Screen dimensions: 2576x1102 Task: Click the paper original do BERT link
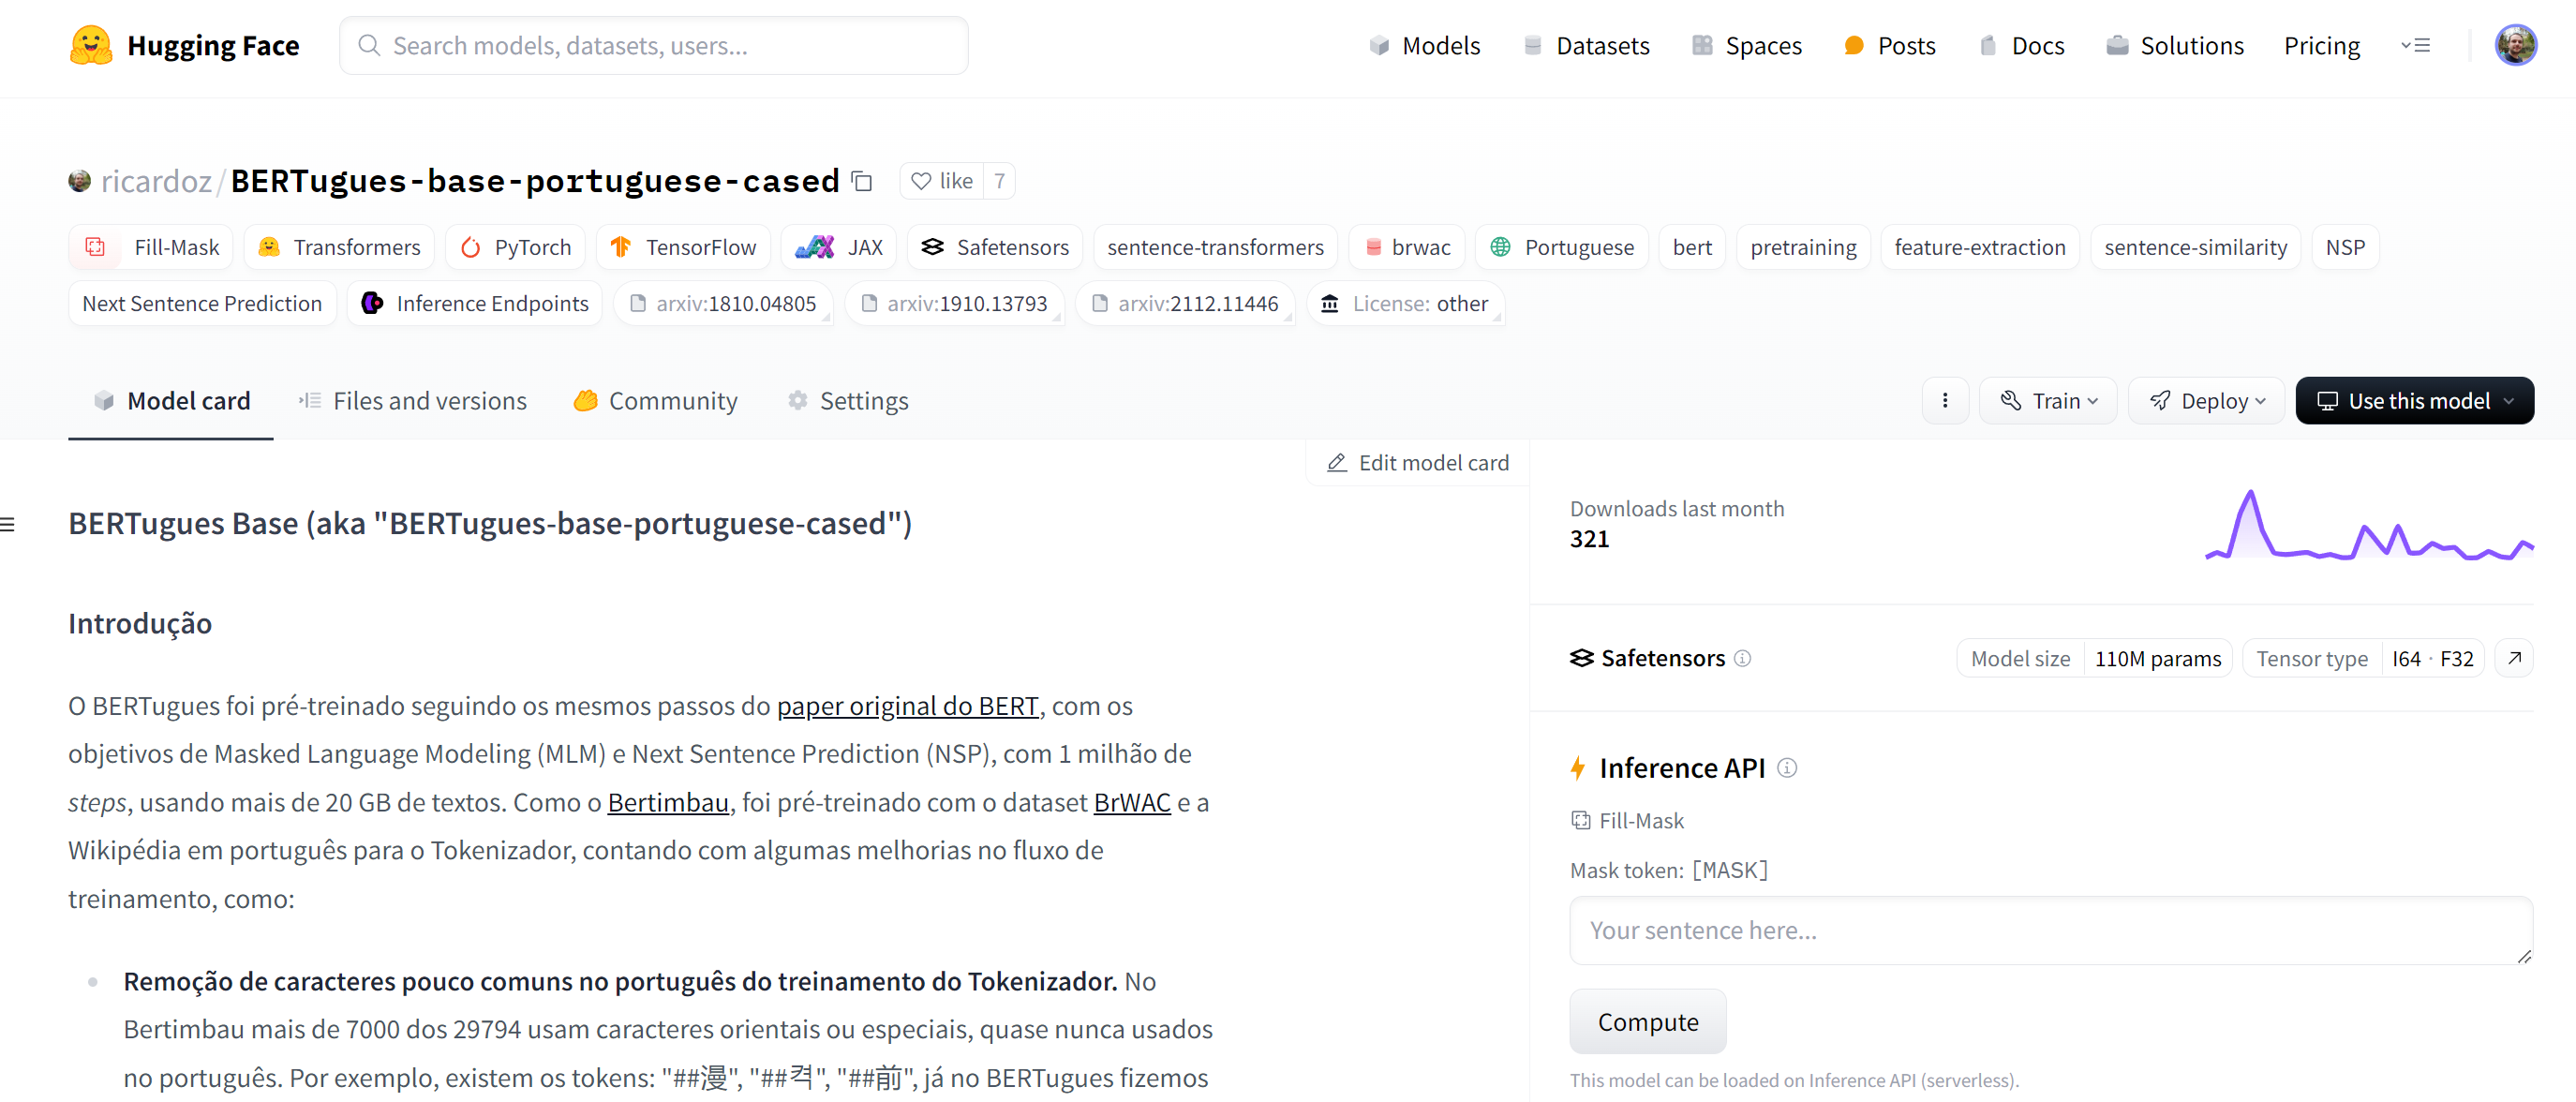pyautogui.click(x=907, y=707)
